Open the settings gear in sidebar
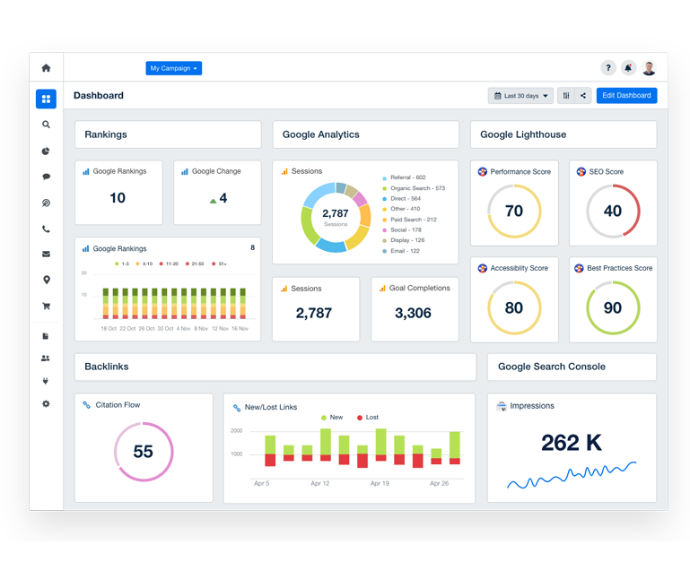Screen dimensions: 690x579 point(46,404)
